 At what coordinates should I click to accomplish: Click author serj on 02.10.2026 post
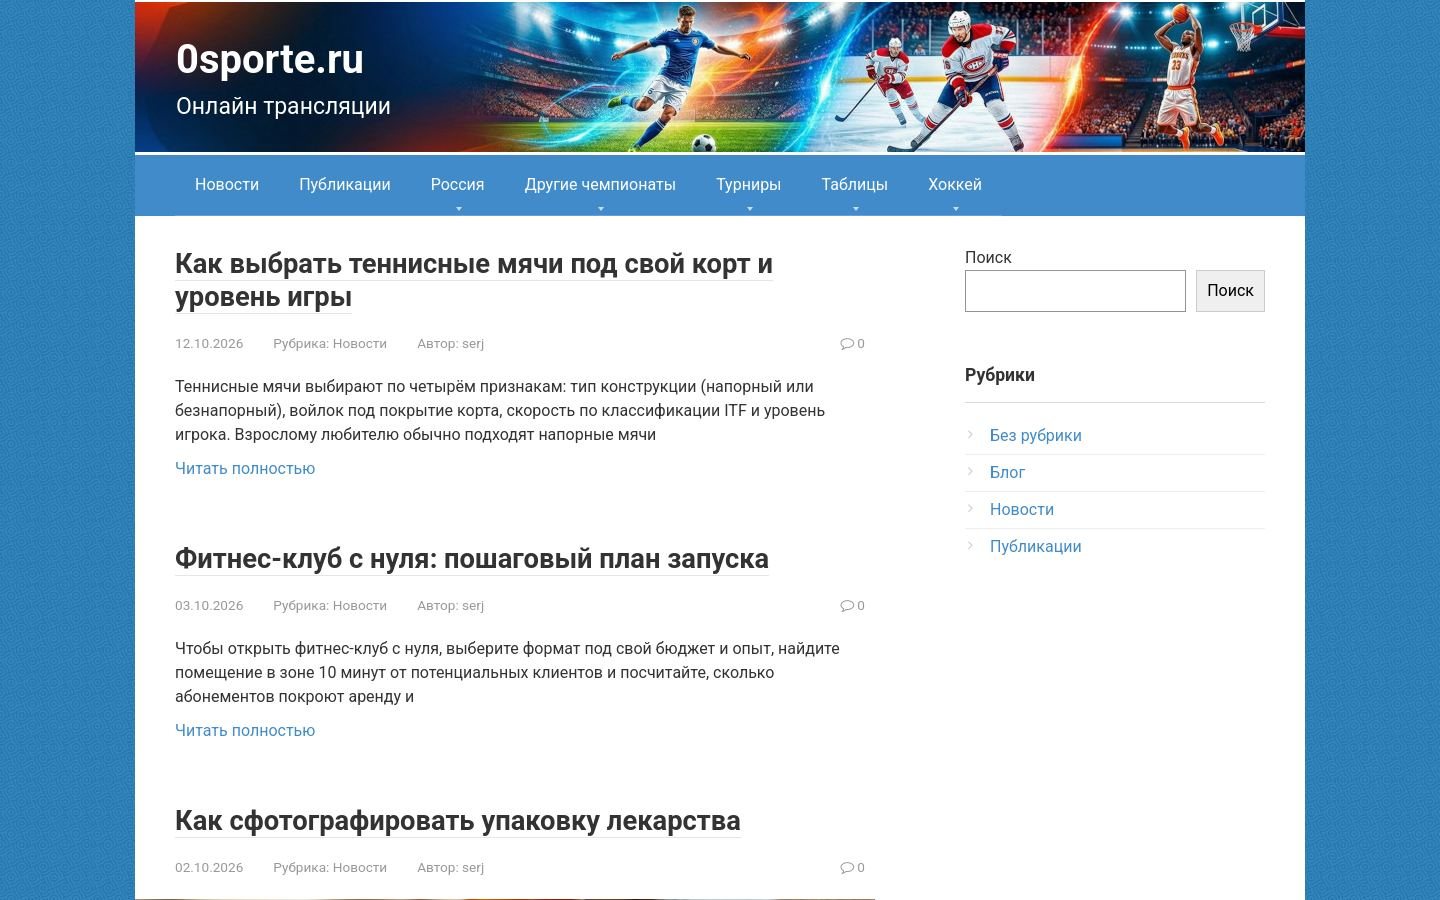(473, 867)
